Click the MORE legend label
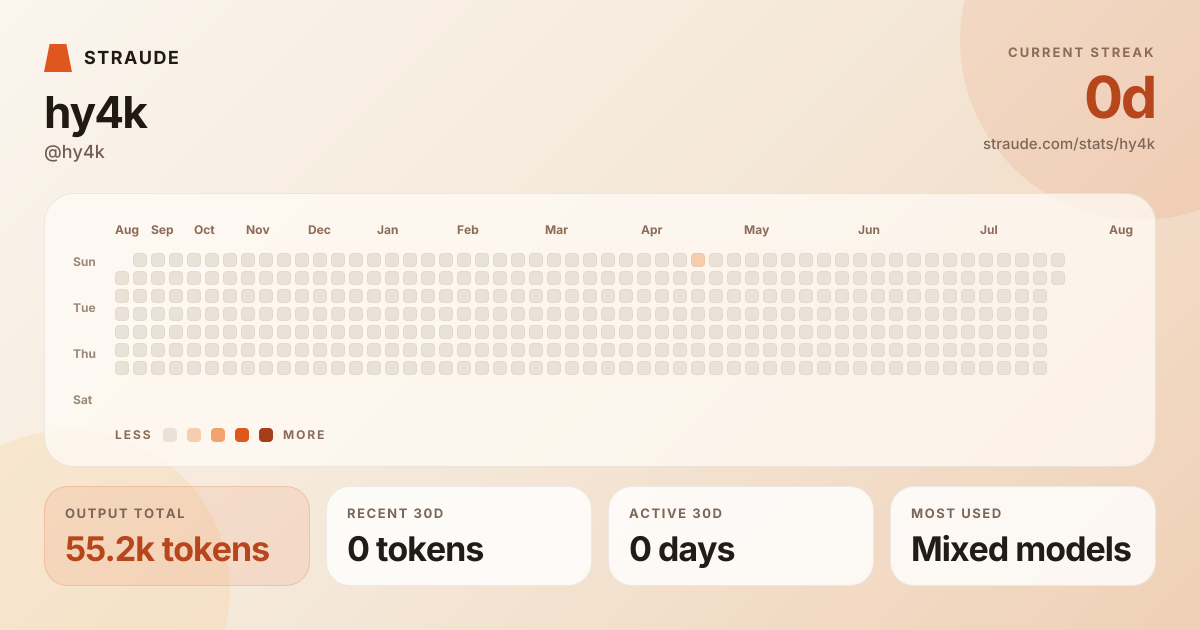 tap(304, 435)
